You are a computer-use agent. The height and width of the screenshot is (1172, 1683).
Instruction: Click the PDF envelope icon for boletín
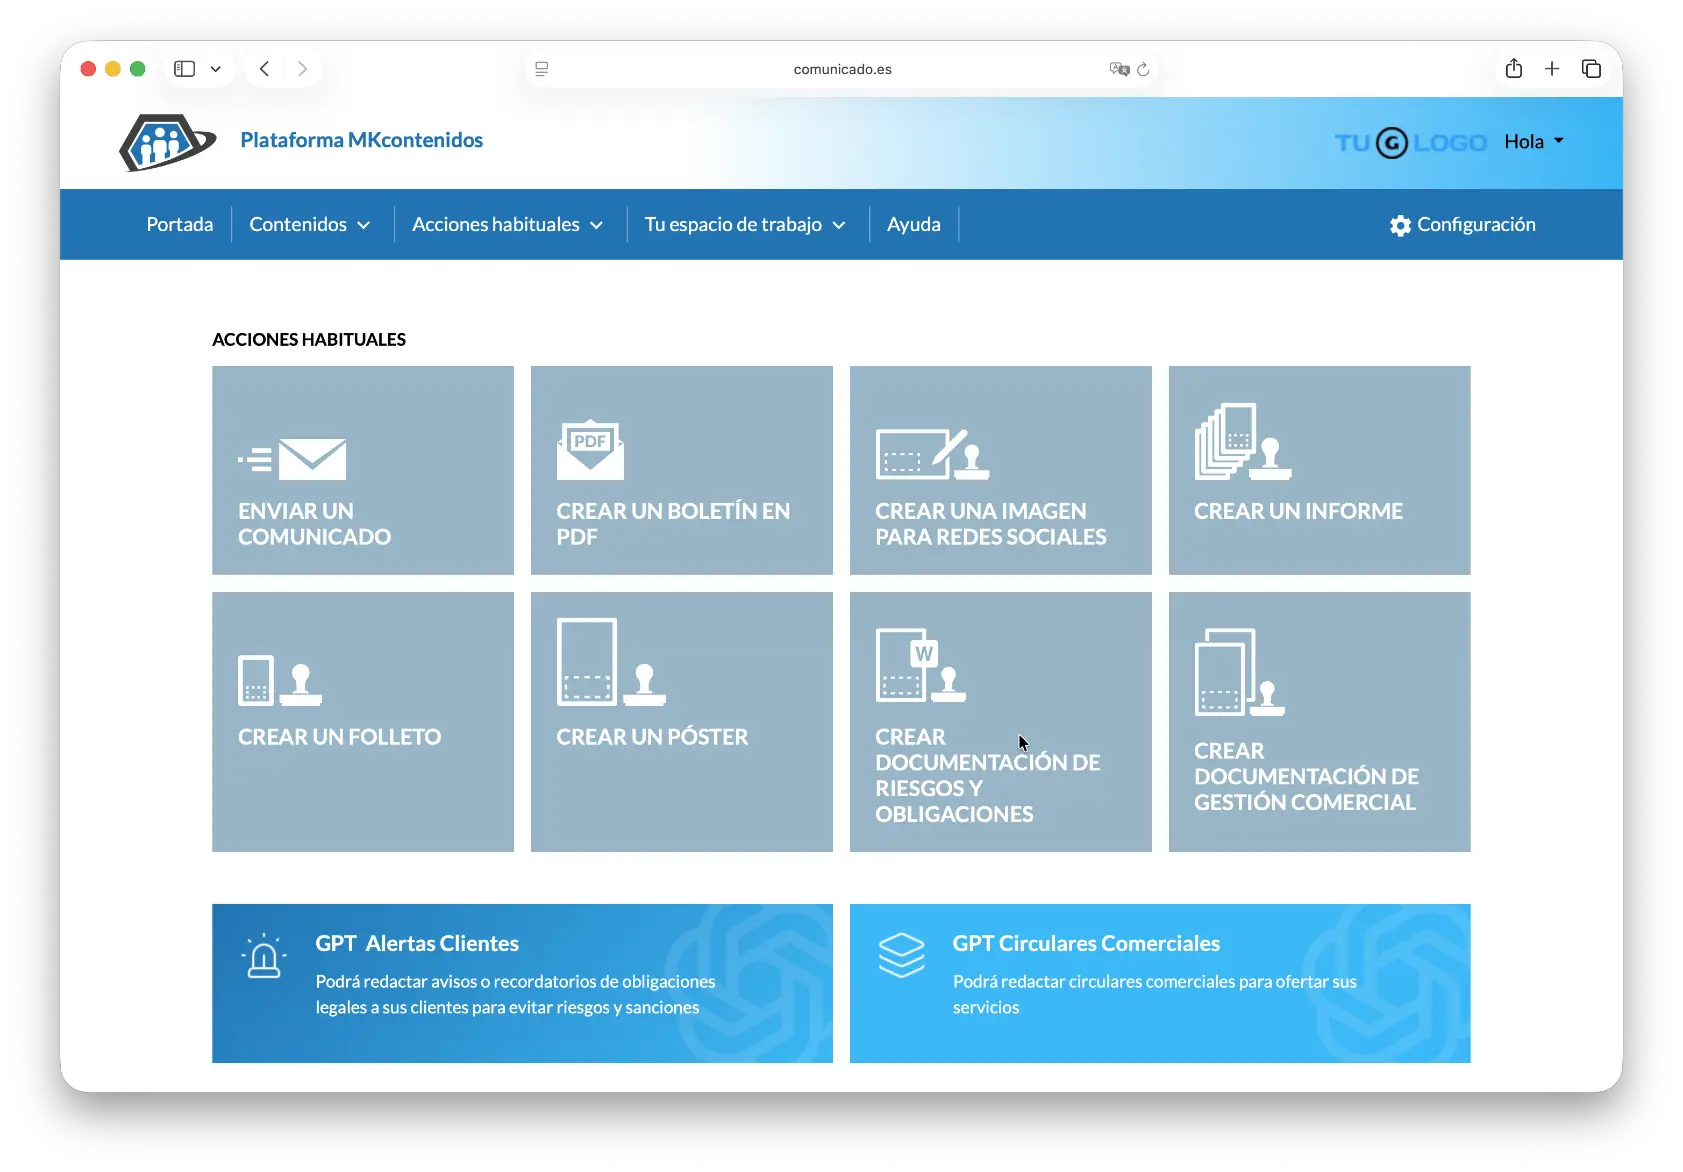point(590,450)
